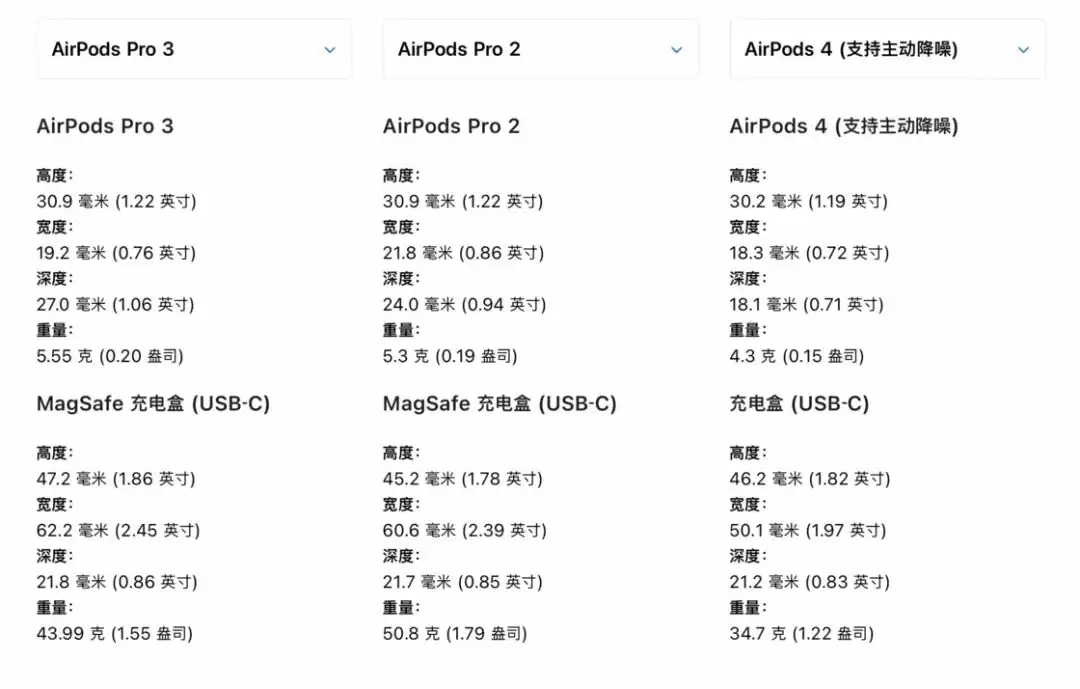Screen dimensions: 1080x689
Task: Click the chevron arrow in AirPods Pro 2 selector
Action: [677, 50]
